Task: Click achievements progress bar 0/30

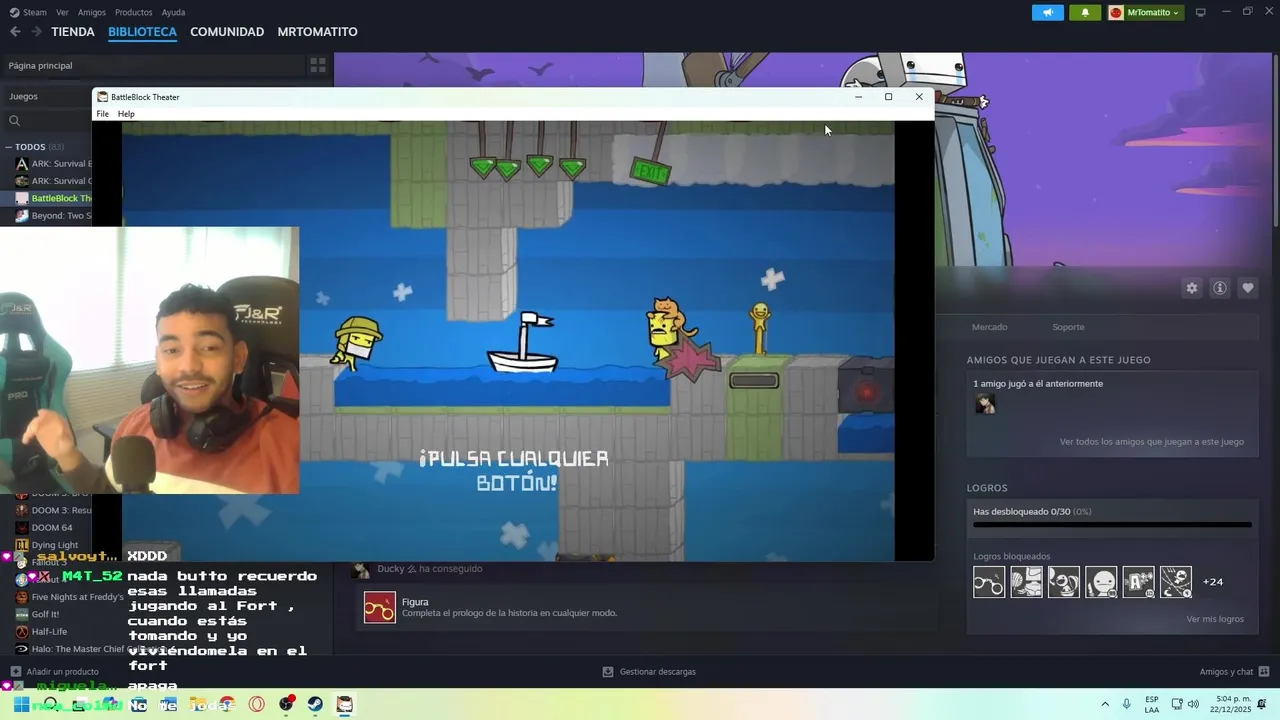Action: (1112, 524)
